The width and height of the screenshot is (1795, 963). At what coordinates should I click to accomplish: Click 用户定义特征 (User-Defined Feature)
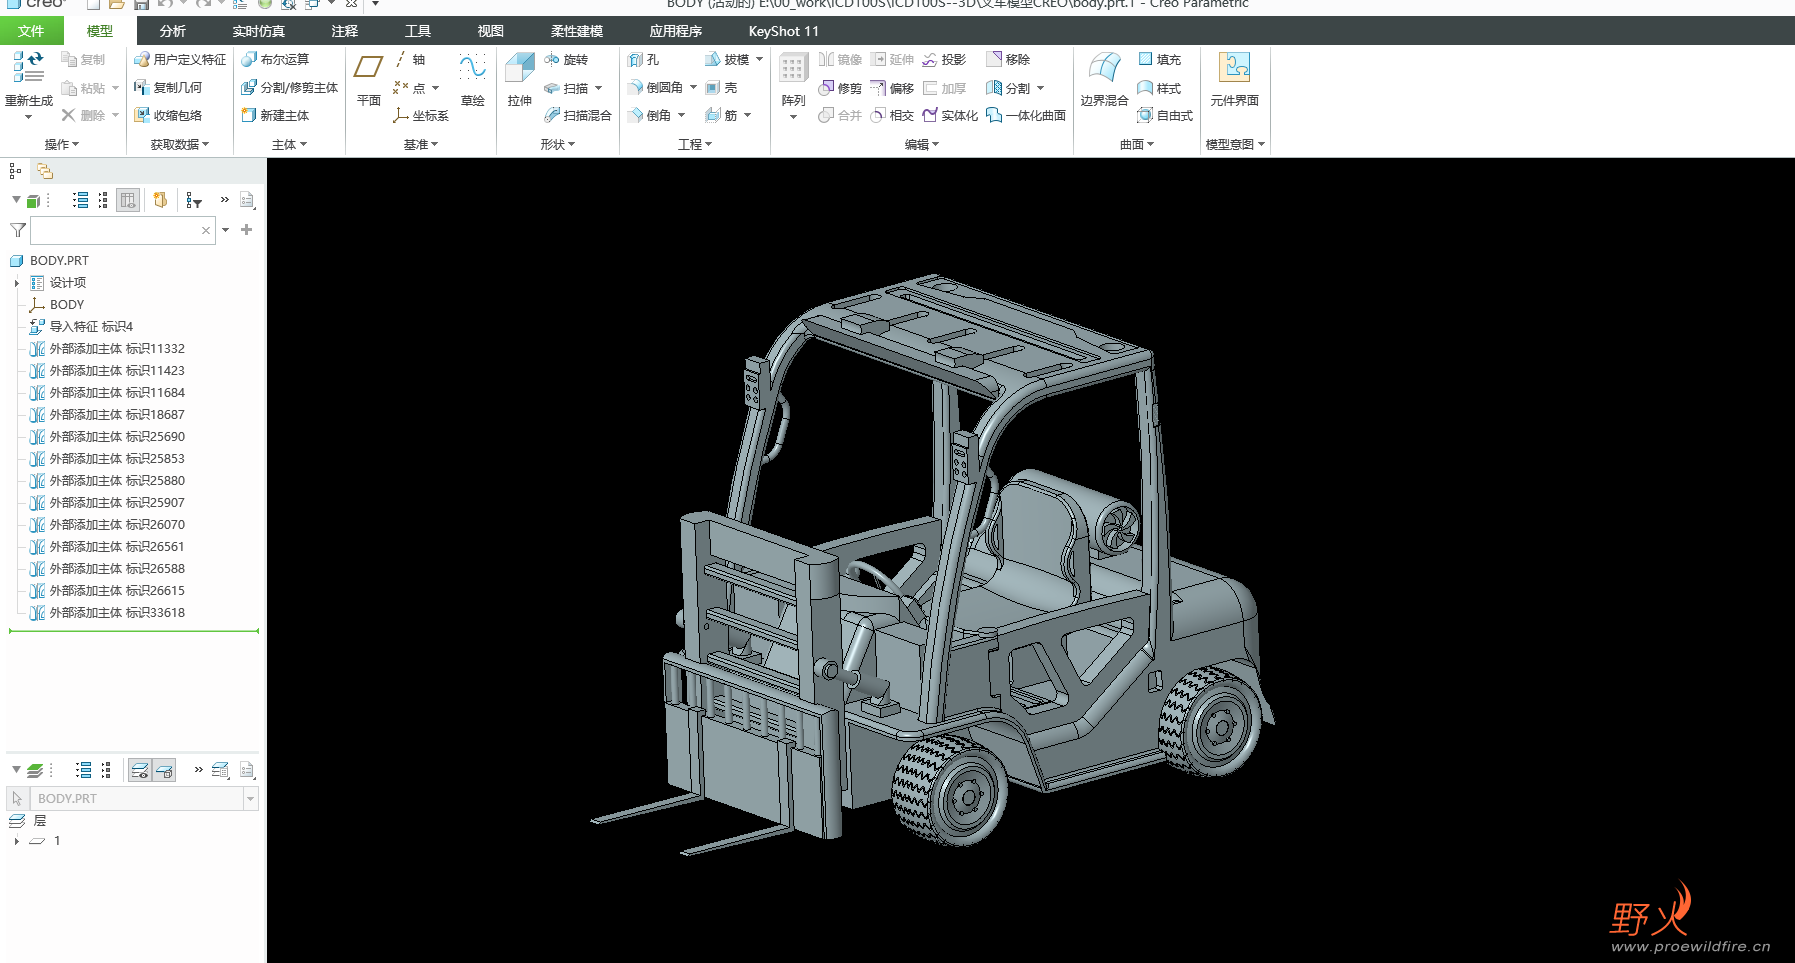coord(181,60)
